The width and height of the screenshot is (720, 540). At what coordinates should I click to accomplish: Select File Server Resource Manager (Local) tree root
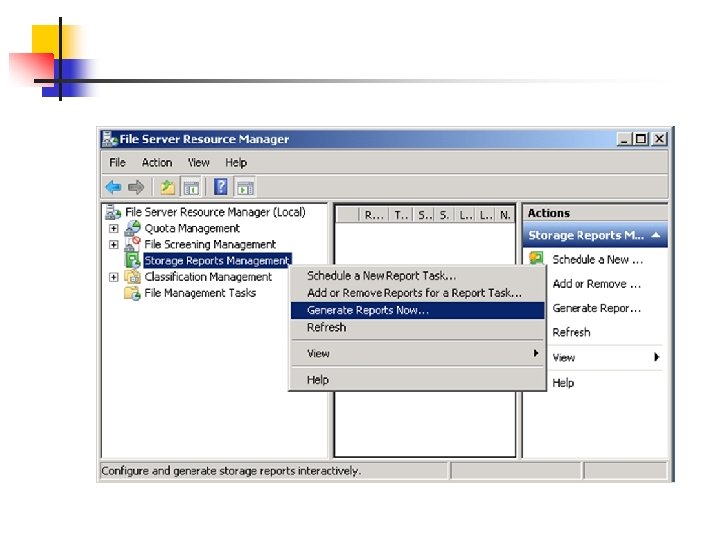tap(215, 212)
